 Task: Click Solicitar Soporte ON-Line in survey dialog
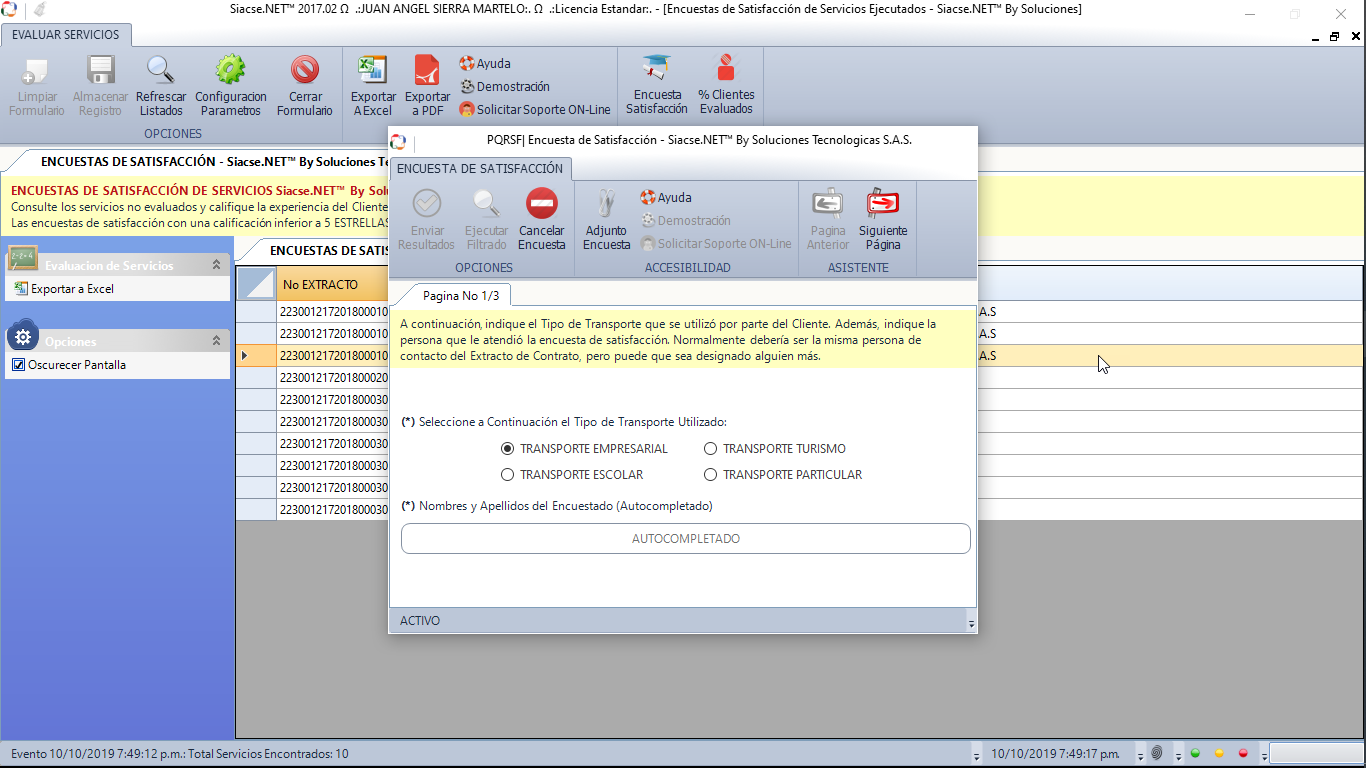point(716,243)
